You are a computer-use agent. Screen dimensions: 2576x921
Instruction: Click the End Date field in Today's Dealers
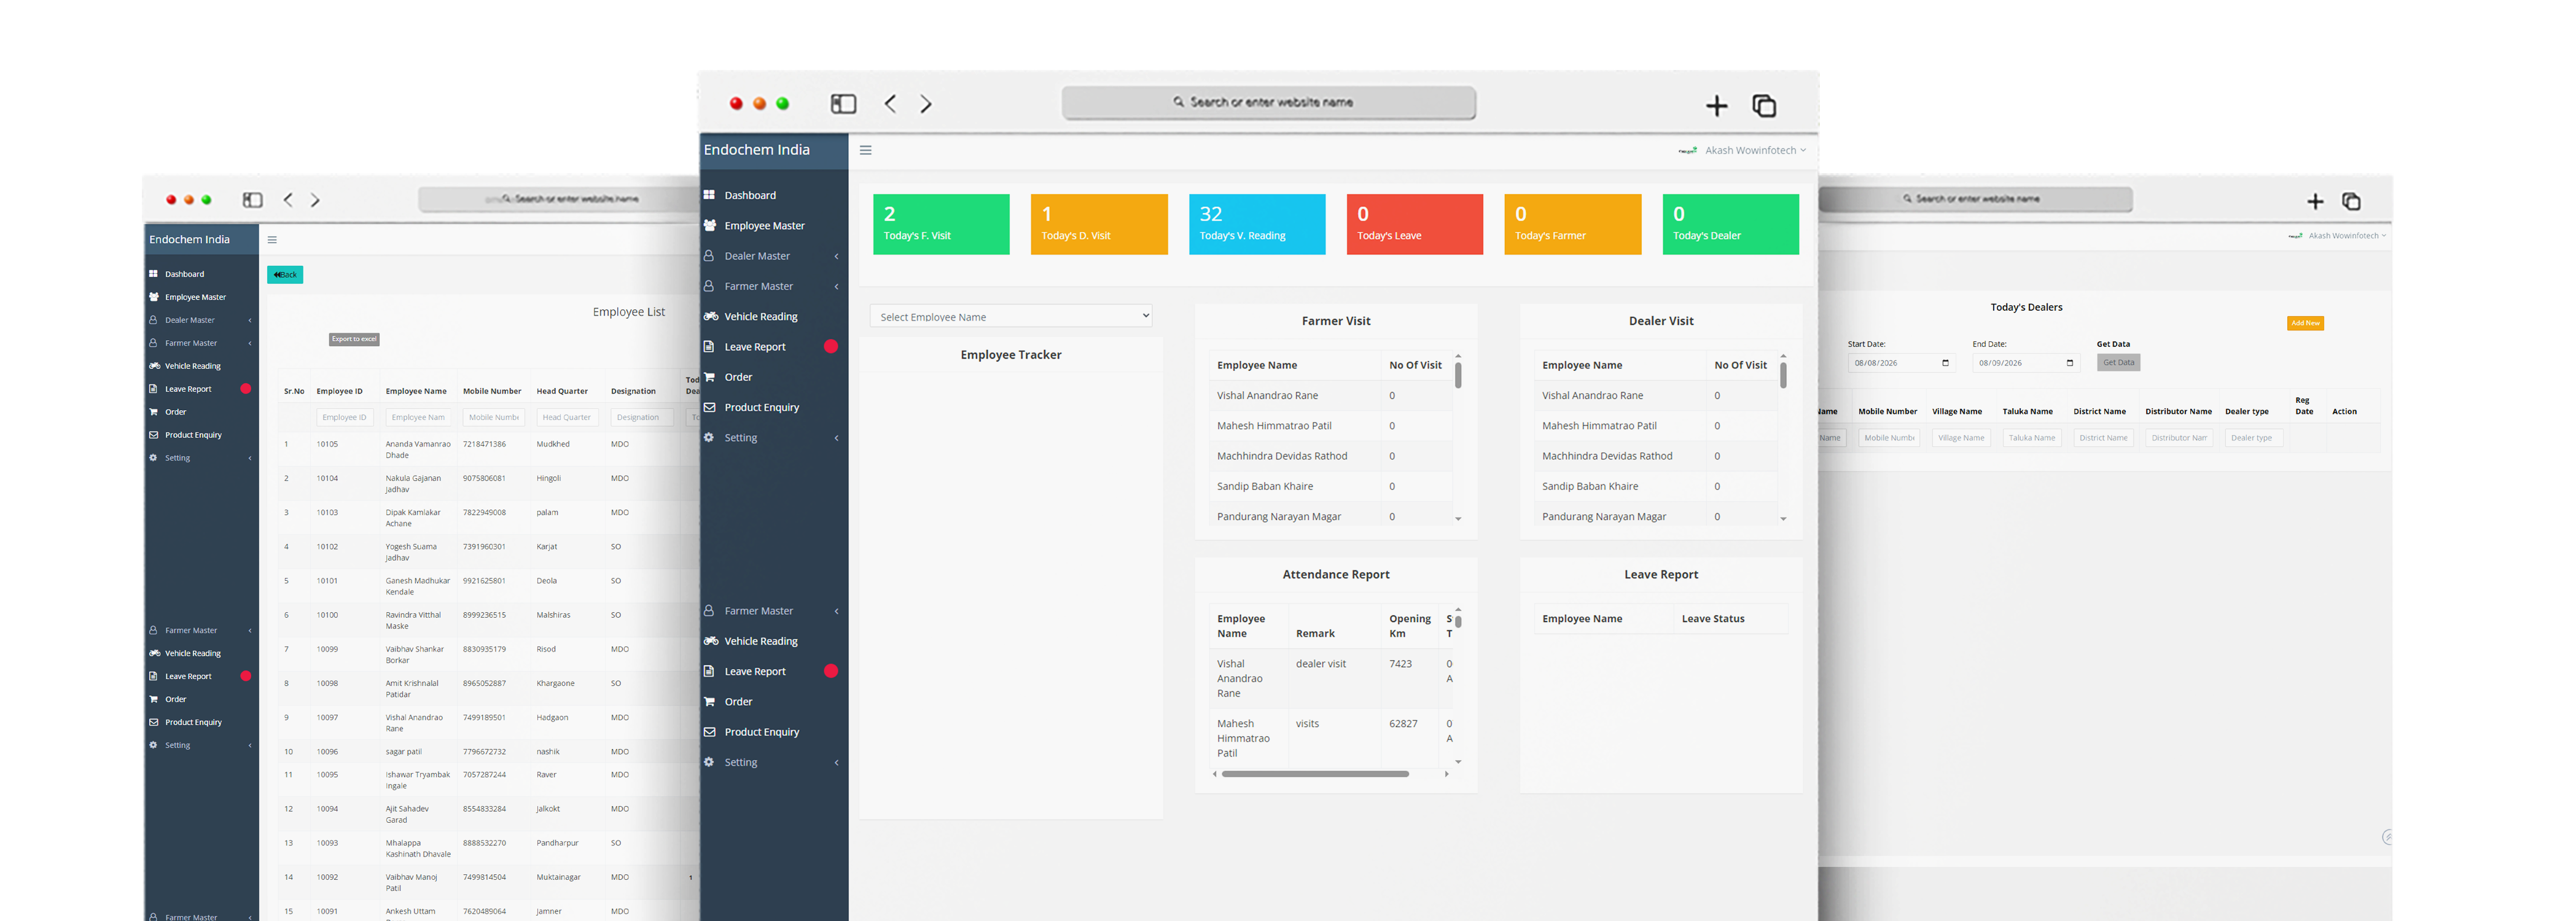pos(2026,363)
